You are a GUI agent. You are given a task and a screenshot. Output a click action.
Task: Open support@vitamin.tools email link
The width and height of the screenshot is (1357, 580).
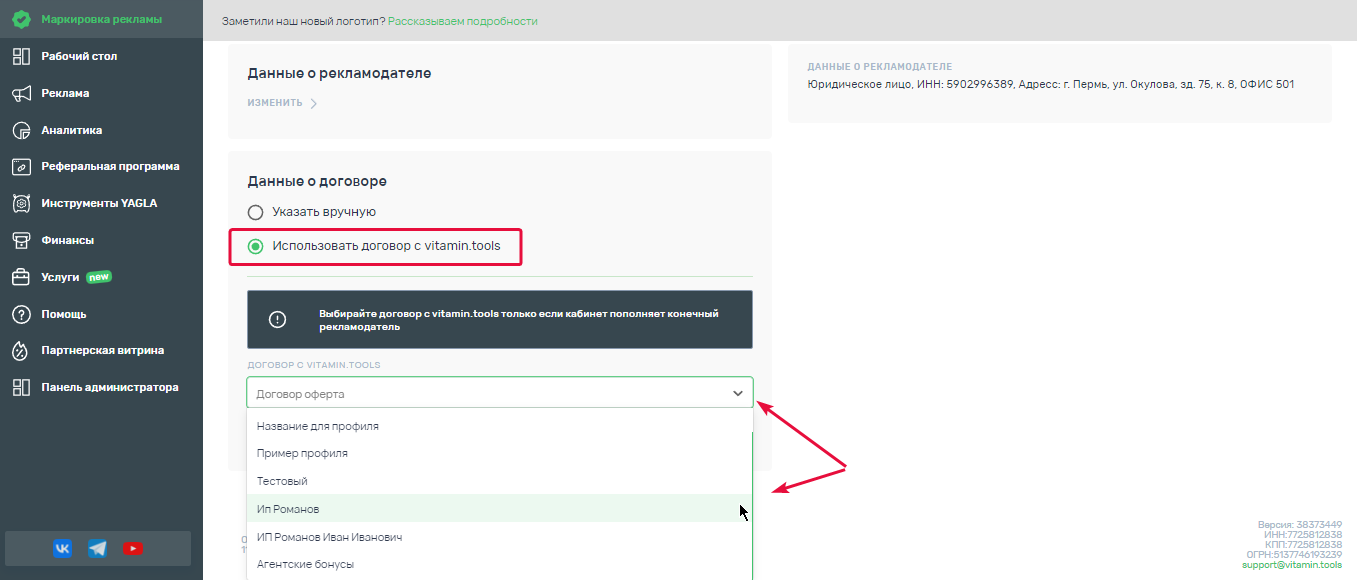point(1292,565)
